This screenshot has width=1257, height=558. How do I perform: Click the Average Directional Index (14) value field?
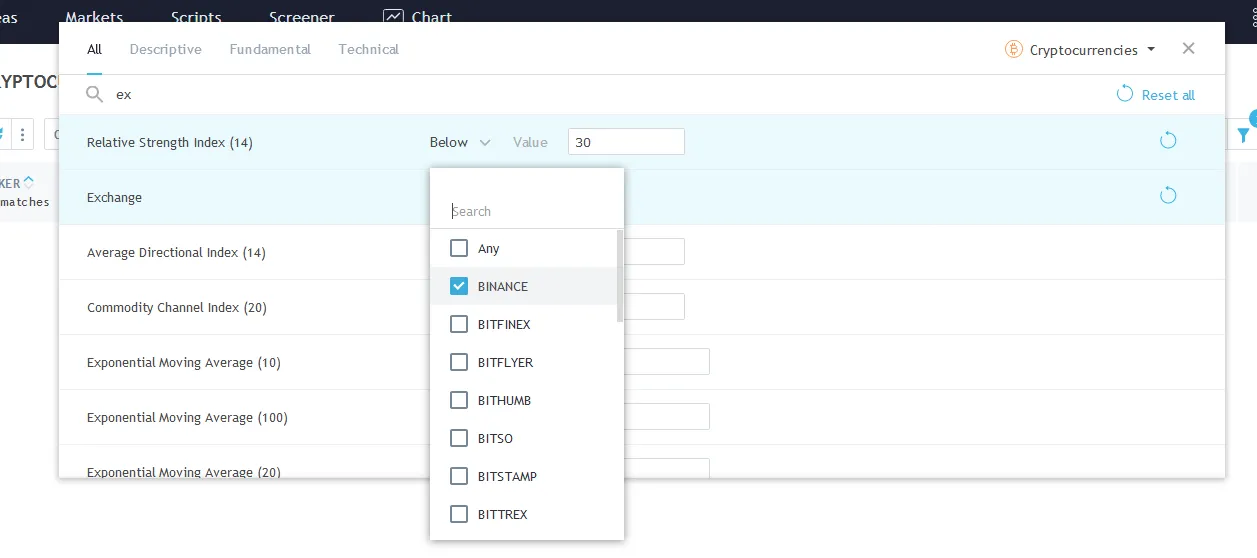click(655, 252)
